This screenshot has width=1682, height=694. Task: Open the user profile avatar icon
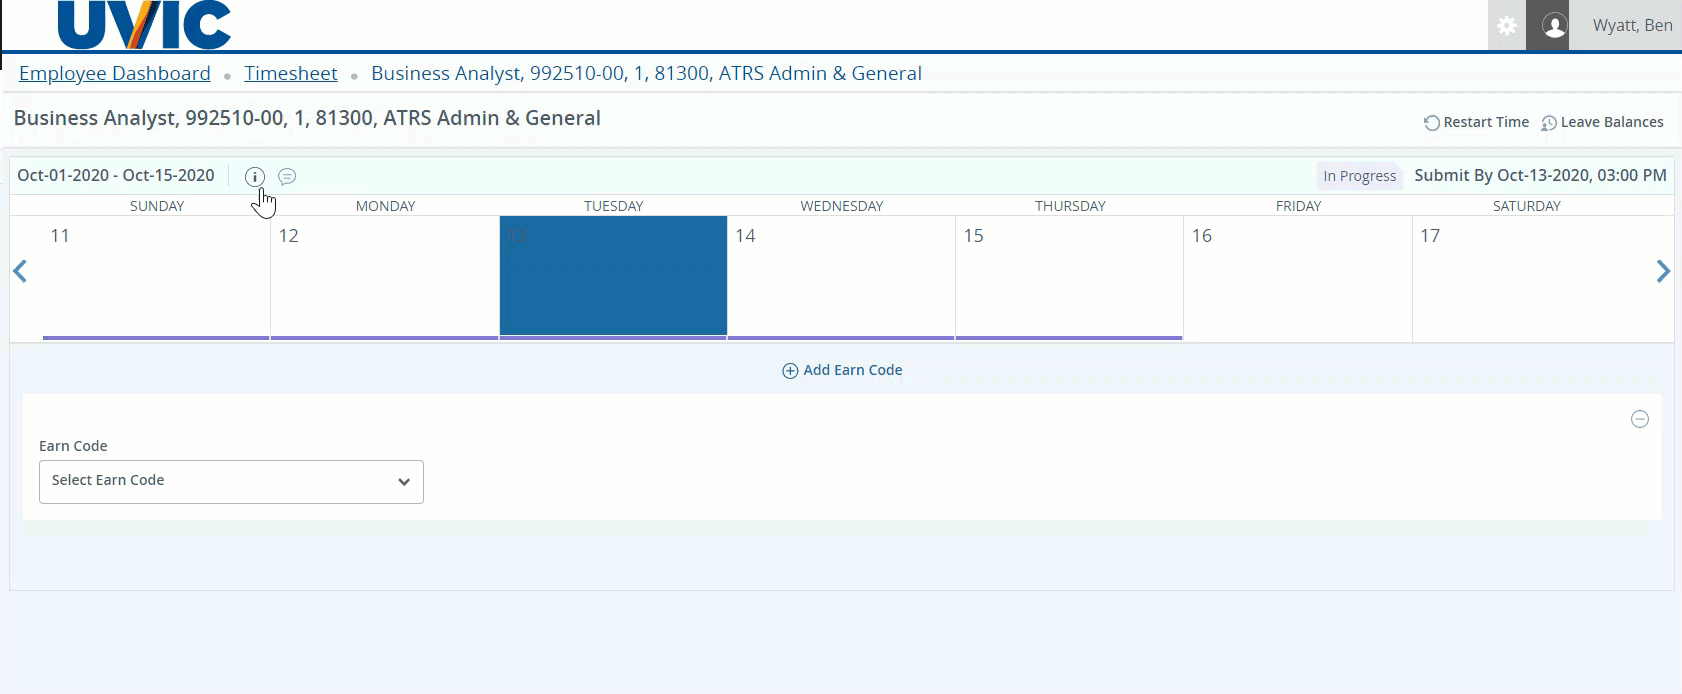click(1554, 26)
